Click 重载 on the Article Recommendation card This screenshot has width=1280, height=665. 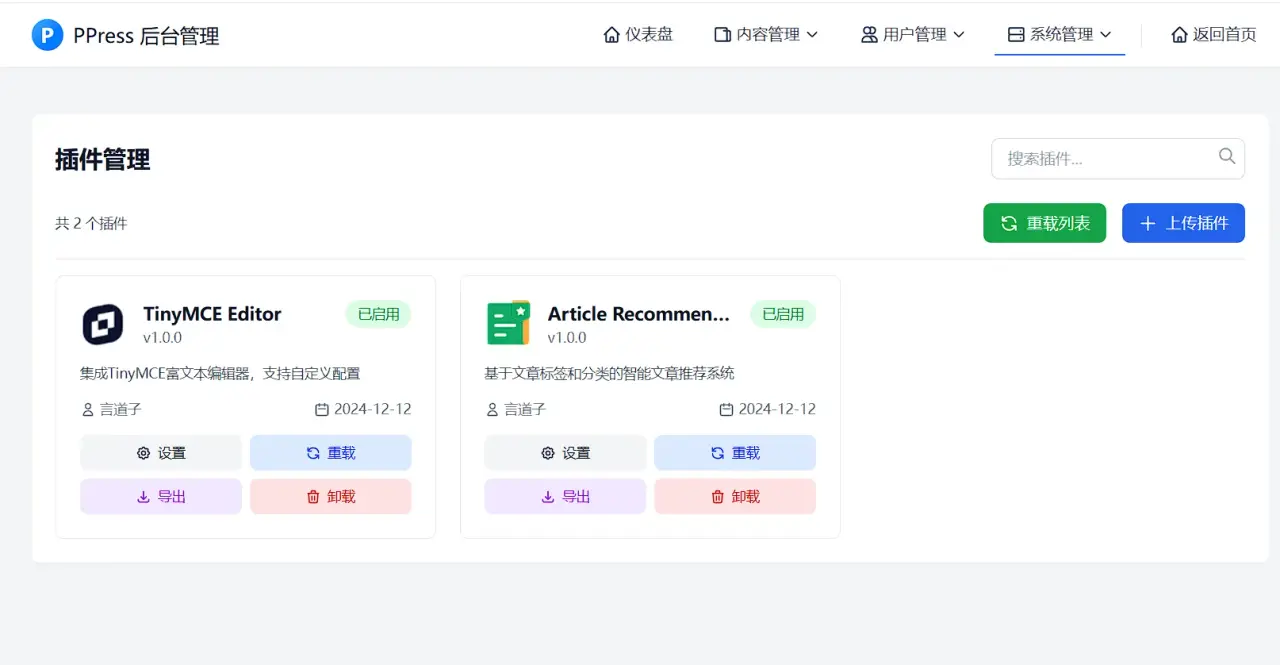[x=735, y=453]
